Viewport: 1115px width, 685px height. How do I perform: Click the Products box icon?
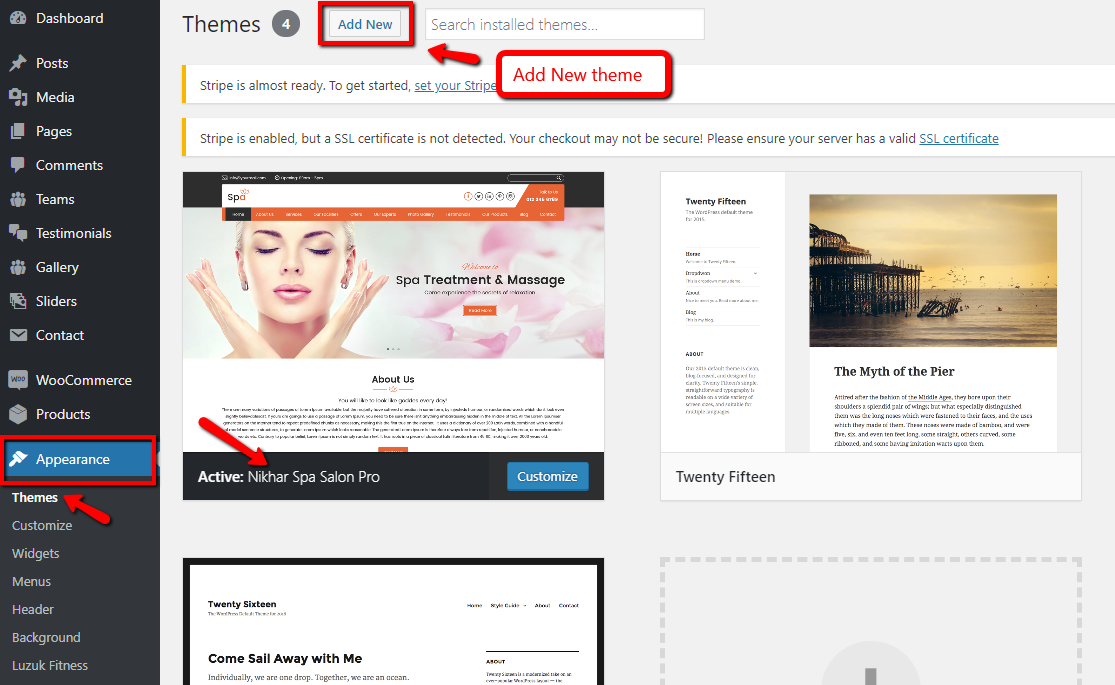[18, 414]
